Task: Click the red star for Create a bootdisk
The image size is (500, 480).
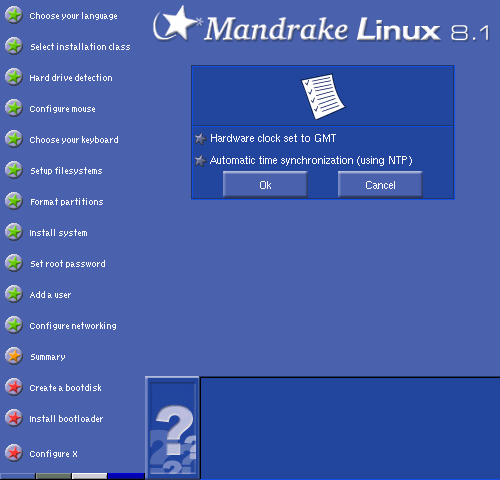Action: pos(14,387)
